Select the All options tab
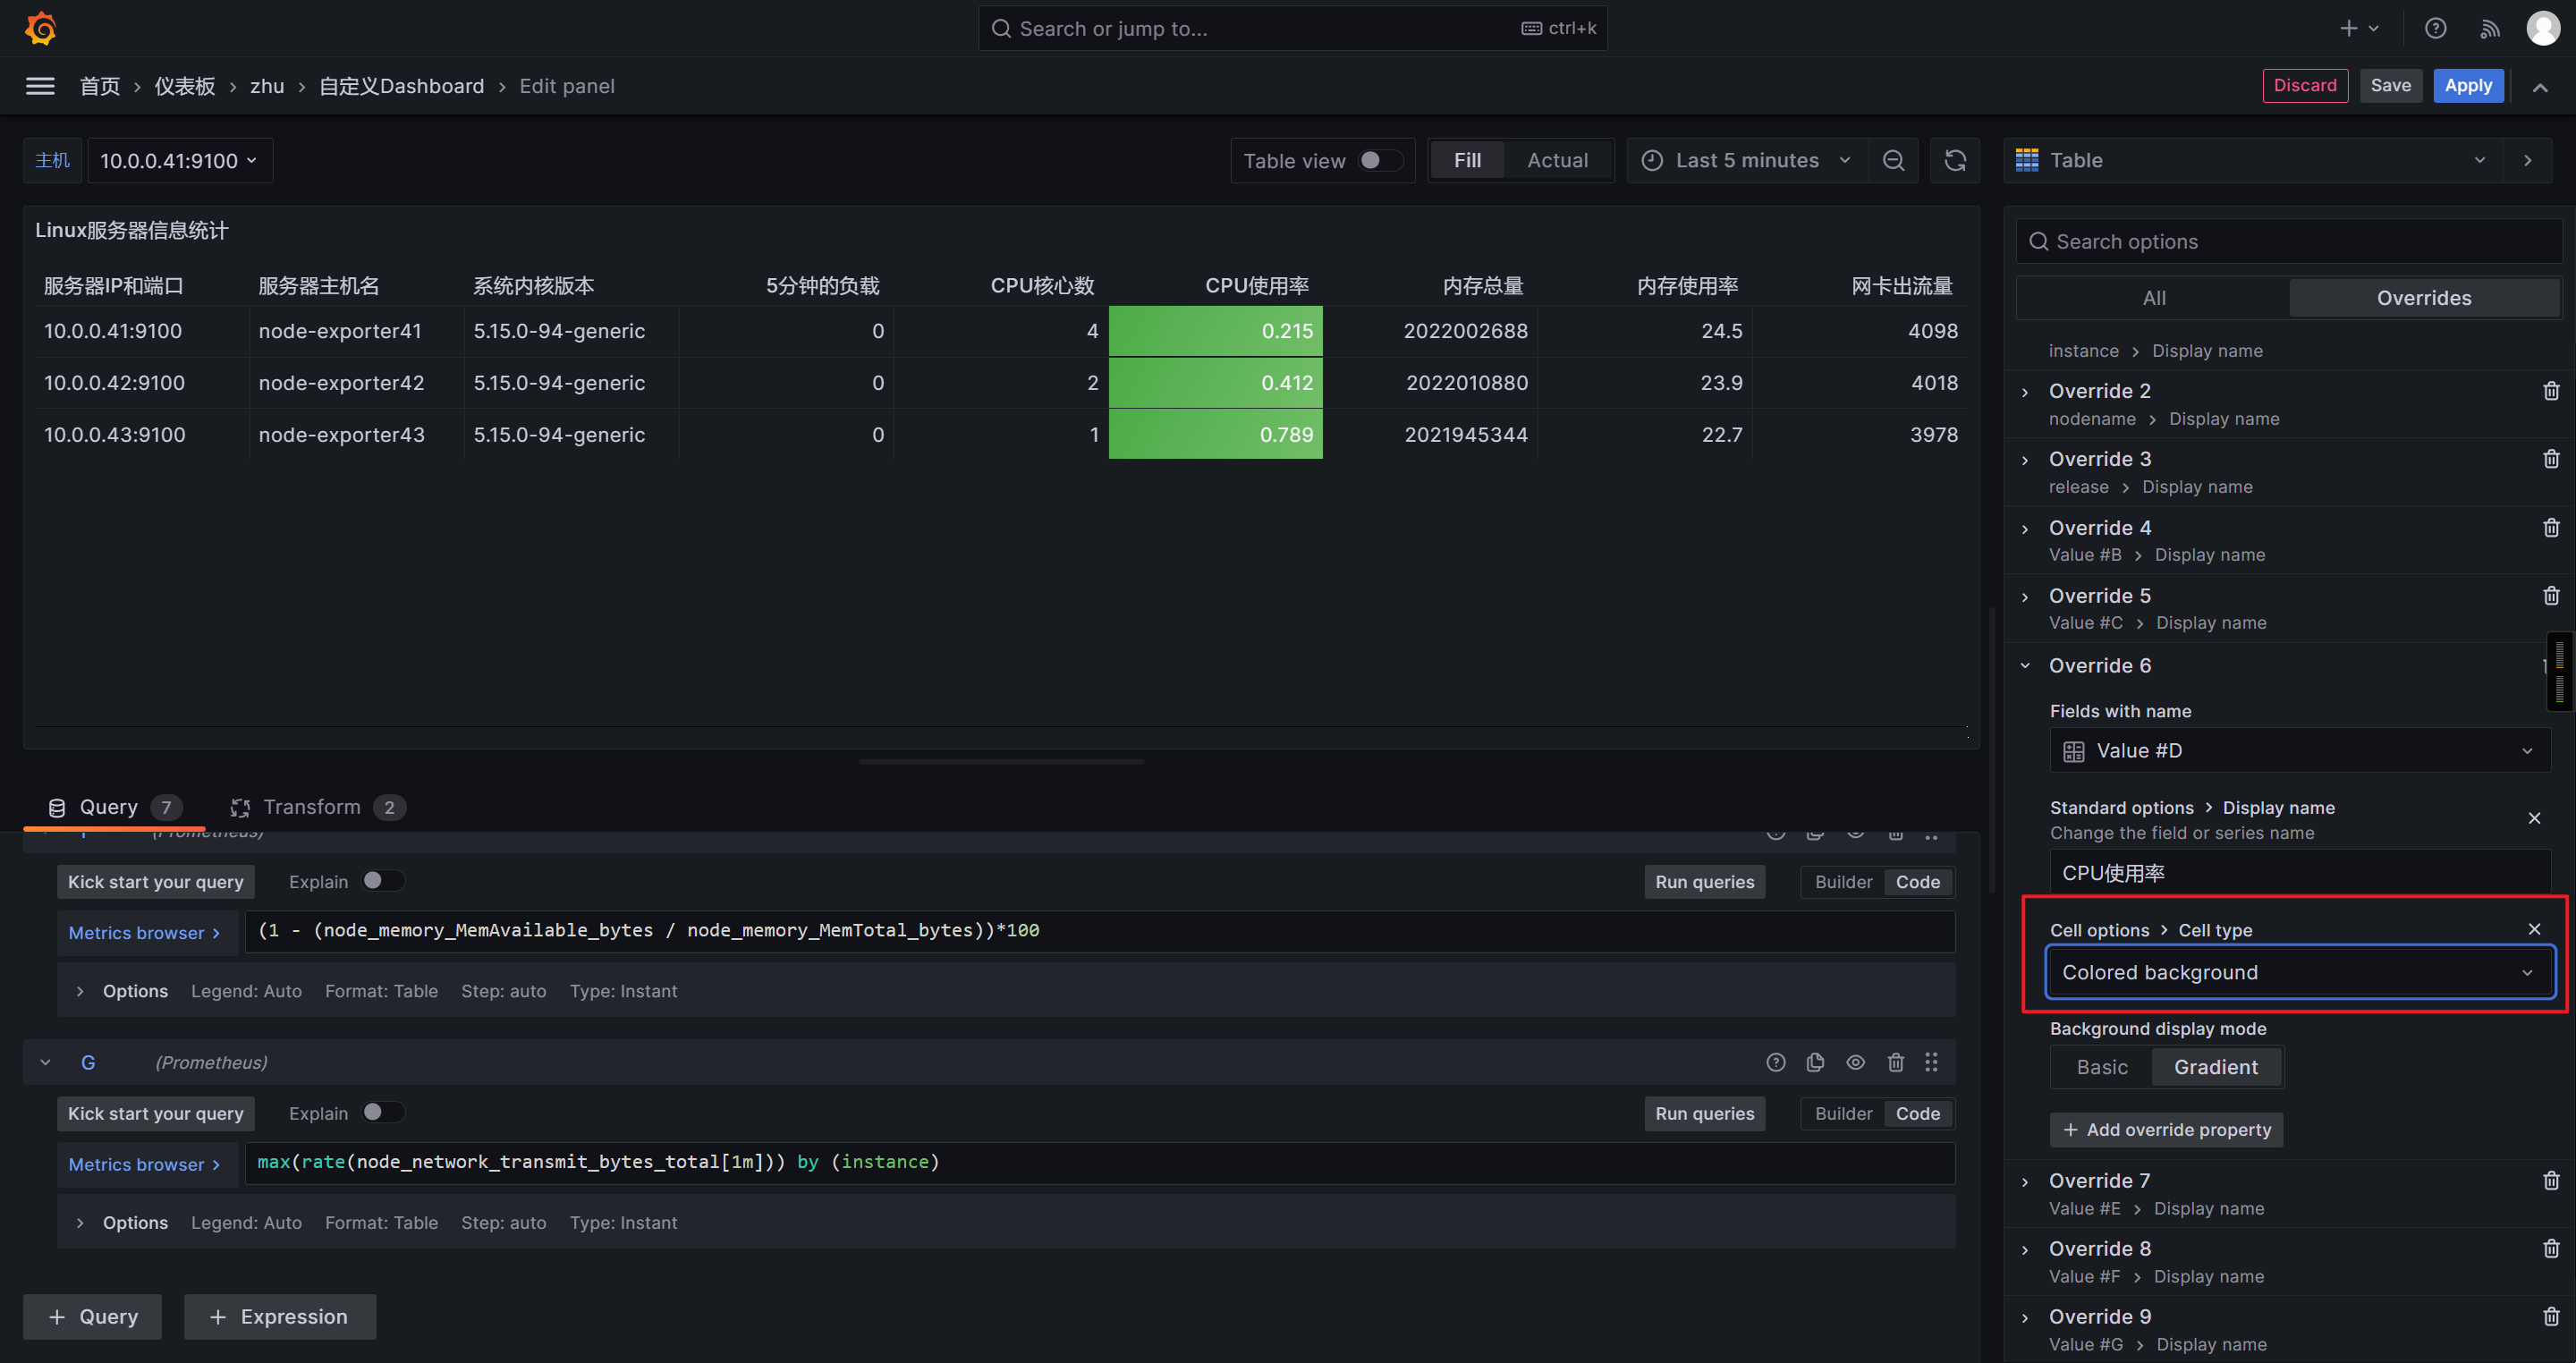Image resolution: width=2576 pixels, height=1363 pixels. pos(2153,298)
